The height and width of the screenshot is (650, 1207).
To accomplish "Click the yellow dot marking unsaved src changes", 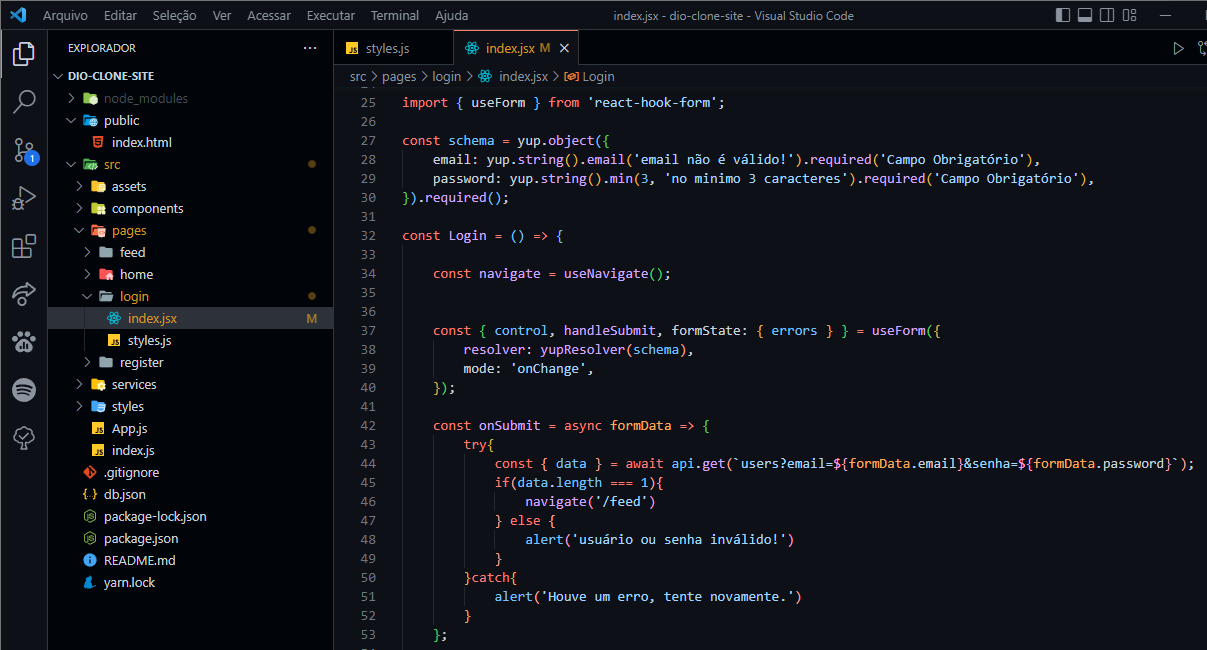I will 311,164.
